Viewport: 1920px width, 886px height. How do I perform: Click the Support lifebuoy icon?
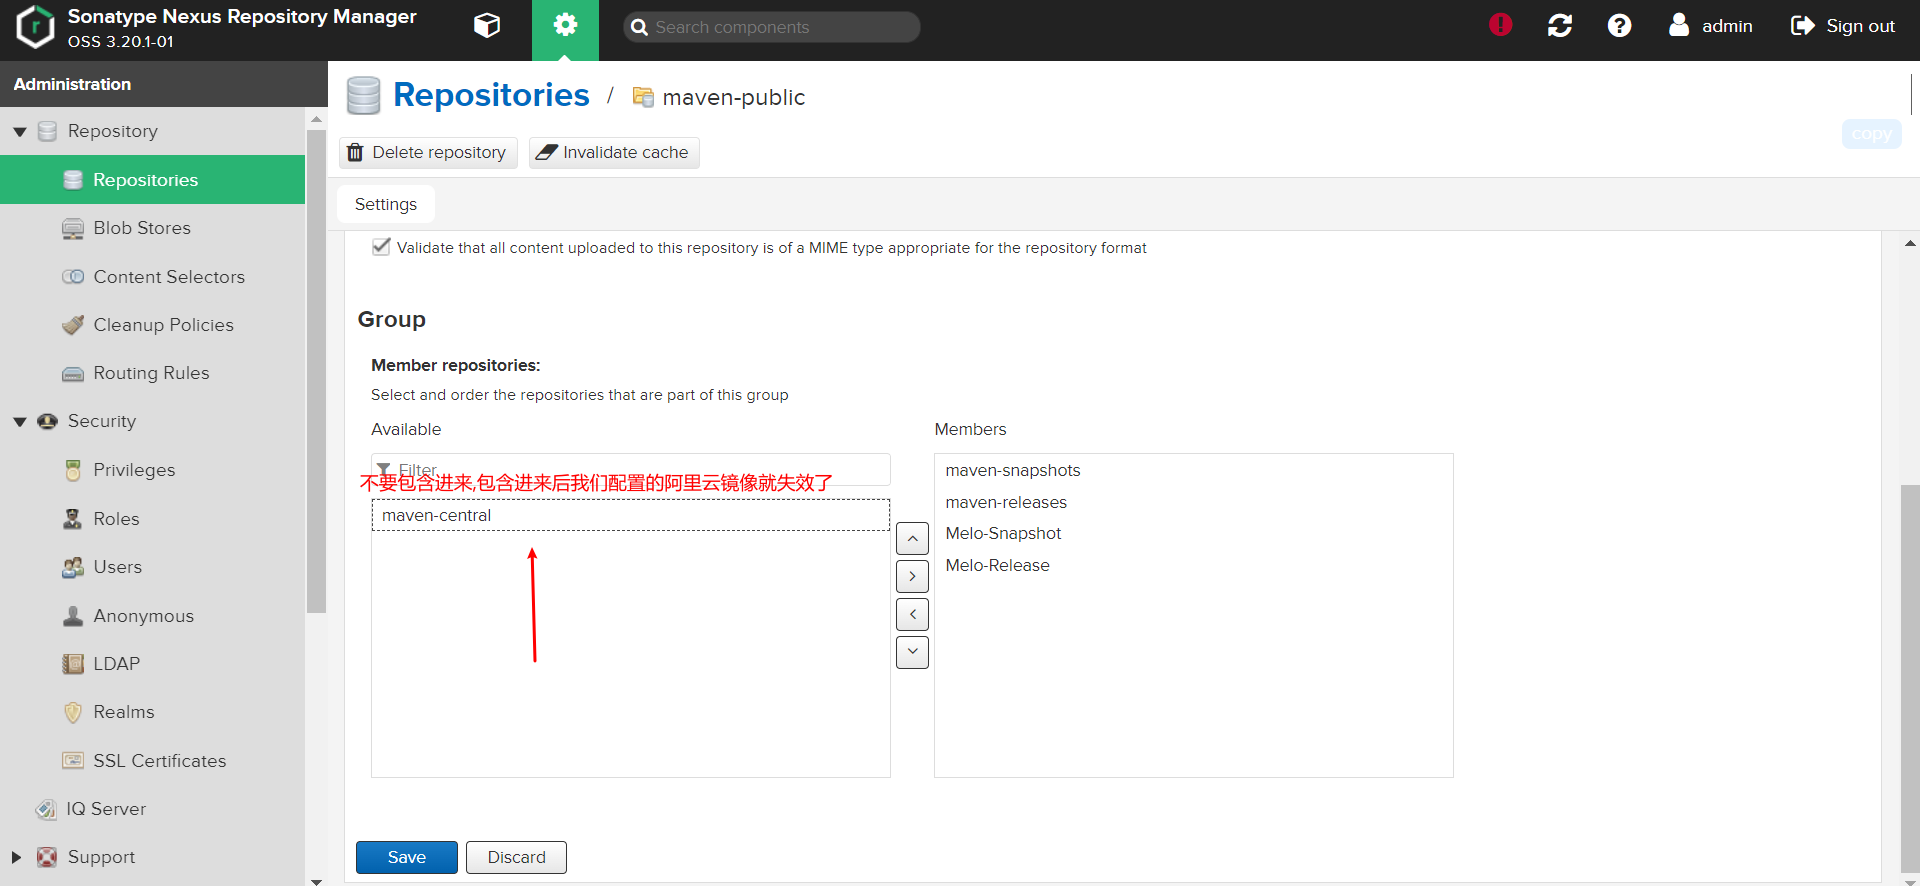click(46, 857)
